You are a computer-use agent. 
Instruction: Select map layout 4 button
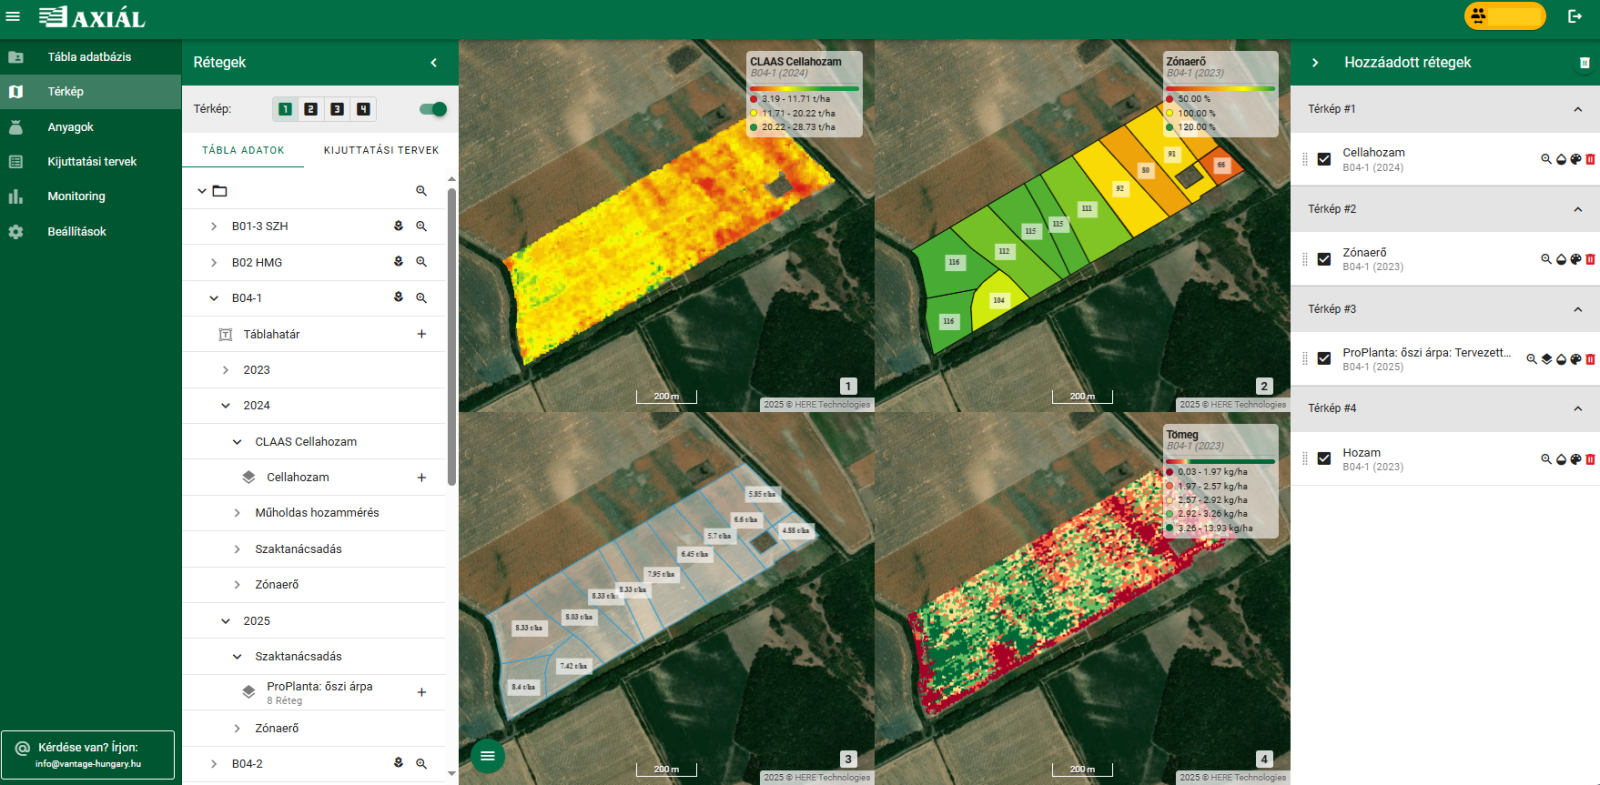[x=363, y=109]
